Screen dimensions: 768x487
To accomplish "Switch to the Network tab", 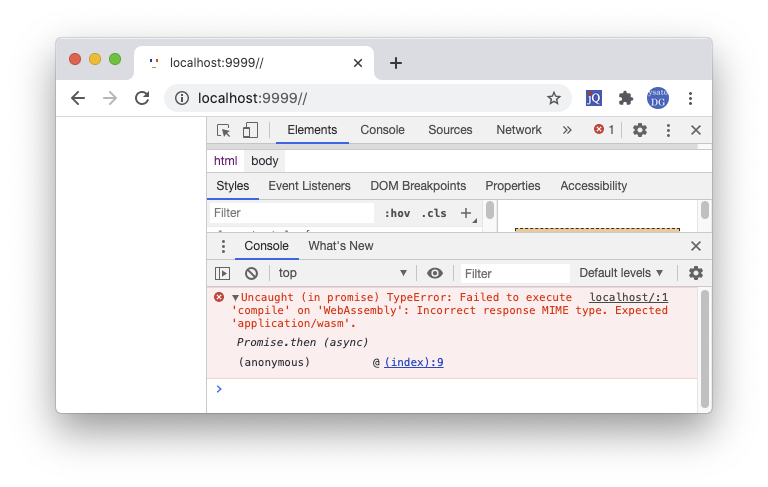I will (x=519, y=130).
